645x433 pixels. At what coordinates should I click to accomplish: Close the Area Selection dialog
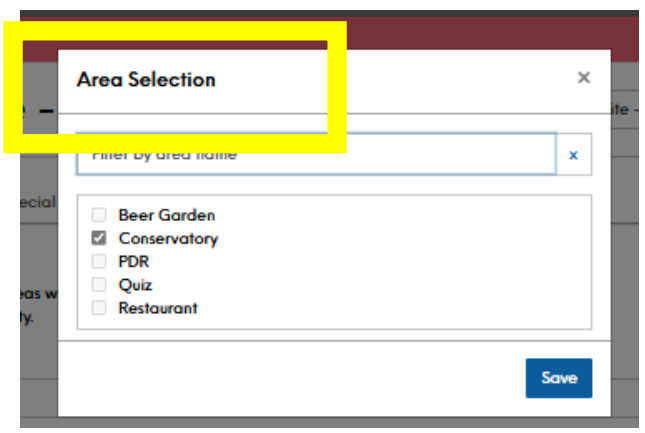point(584,78)
